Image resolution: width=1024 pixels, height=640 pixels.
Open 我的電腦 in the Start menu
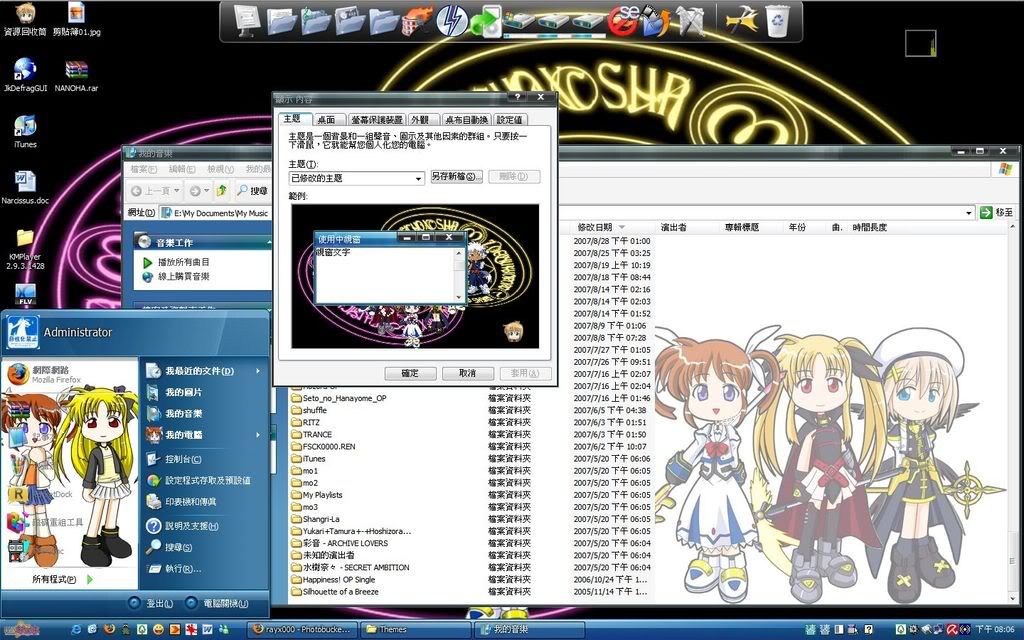pyautogui.click(x=183, y=435)
